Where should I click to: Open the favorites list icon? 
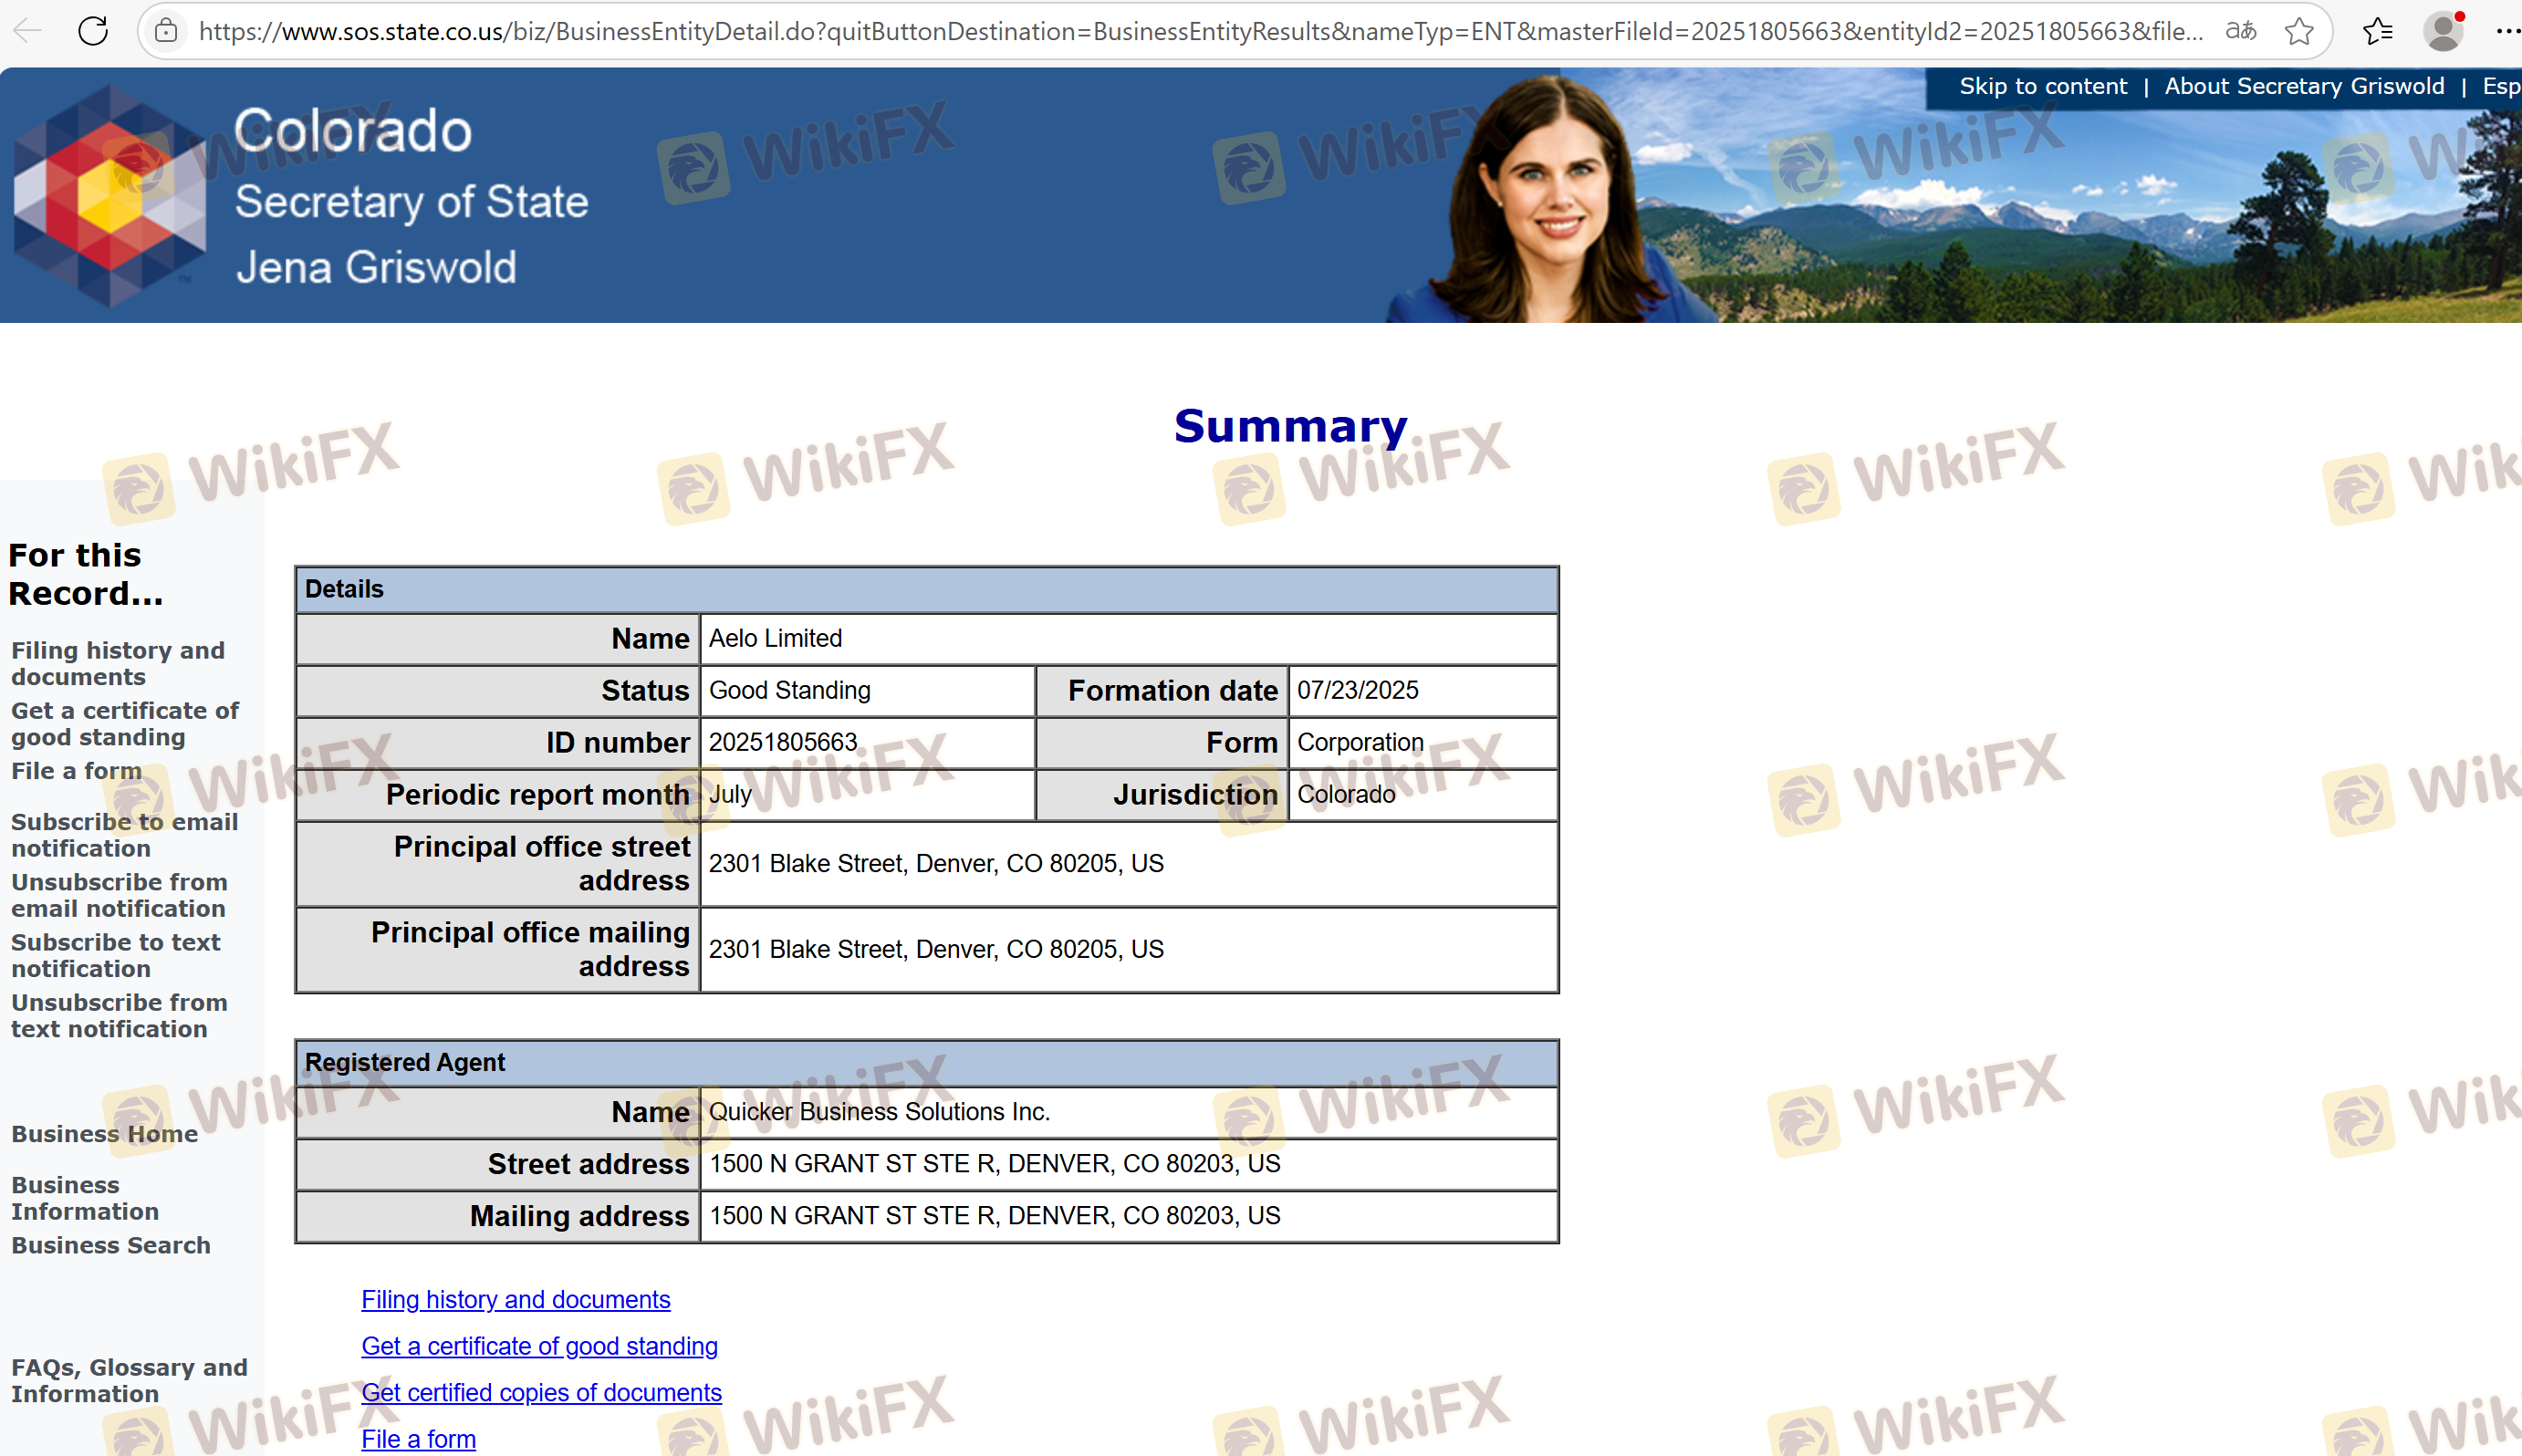pyautogui.click(x=2377, y=31)
